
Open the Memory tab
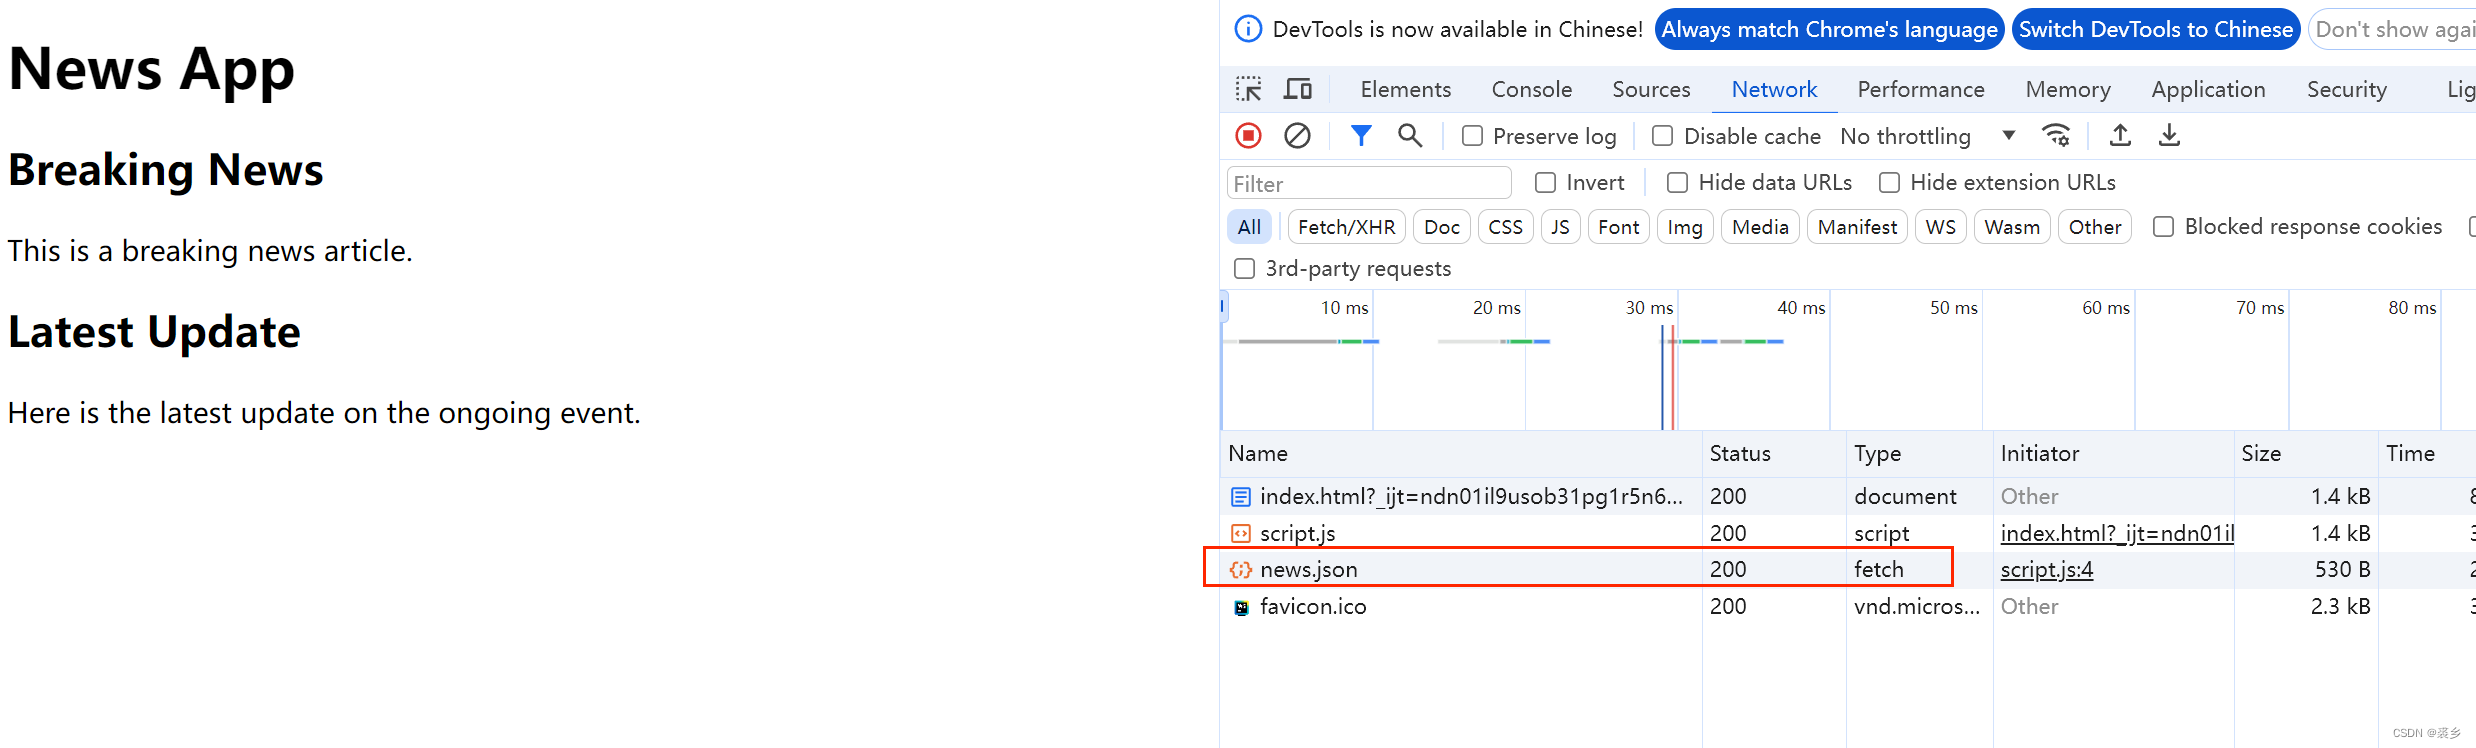(x=2068, y=90)
